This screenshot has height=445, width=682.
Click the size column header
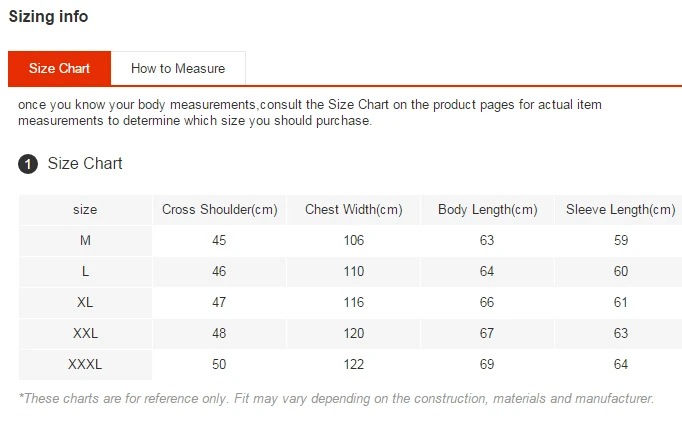pyautogui.click(x=85, y=210)
